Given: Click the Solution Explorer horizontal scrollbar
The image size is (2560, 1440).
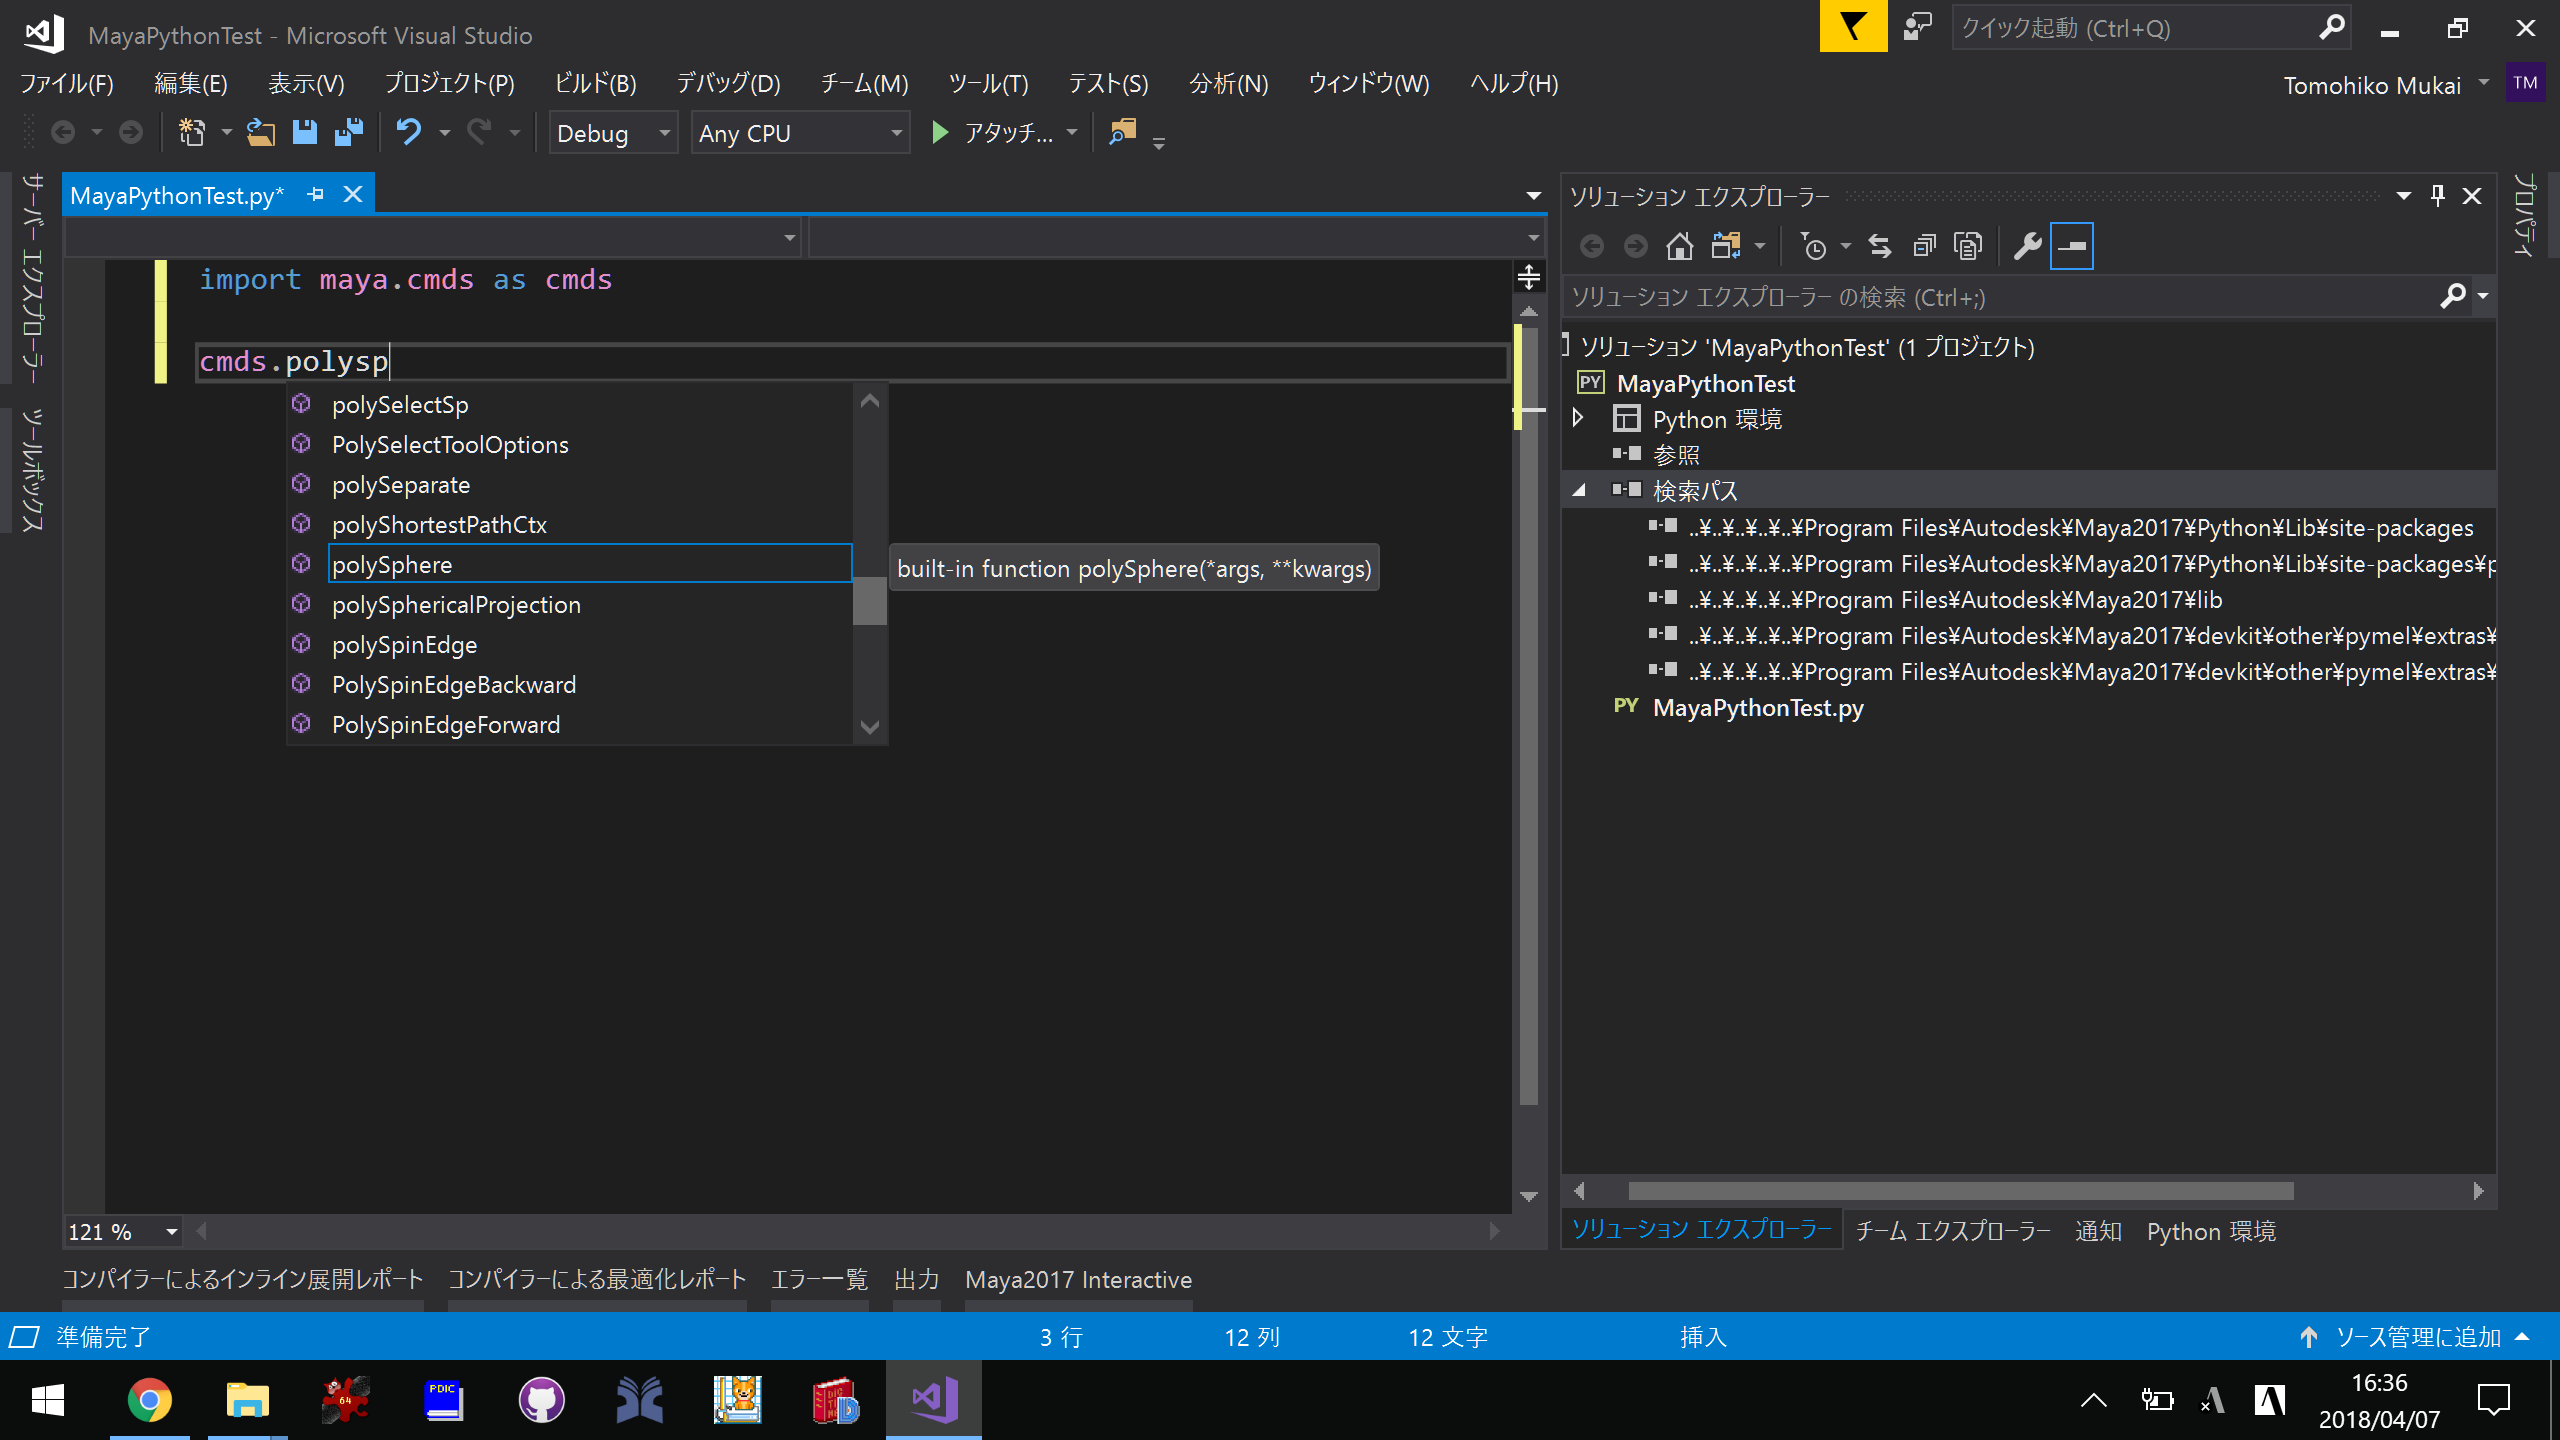Looking at the screenshot, I should 1960,1191.
